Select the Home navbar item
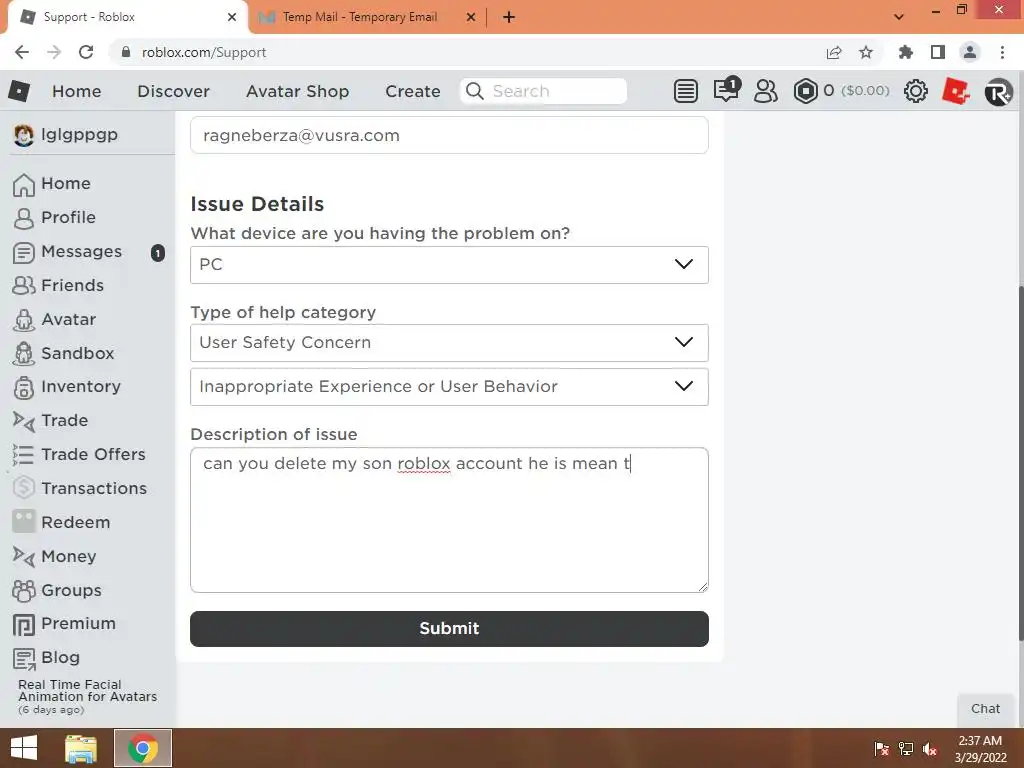The width and height of the screenshot is (1024, 768). [76, 91]
